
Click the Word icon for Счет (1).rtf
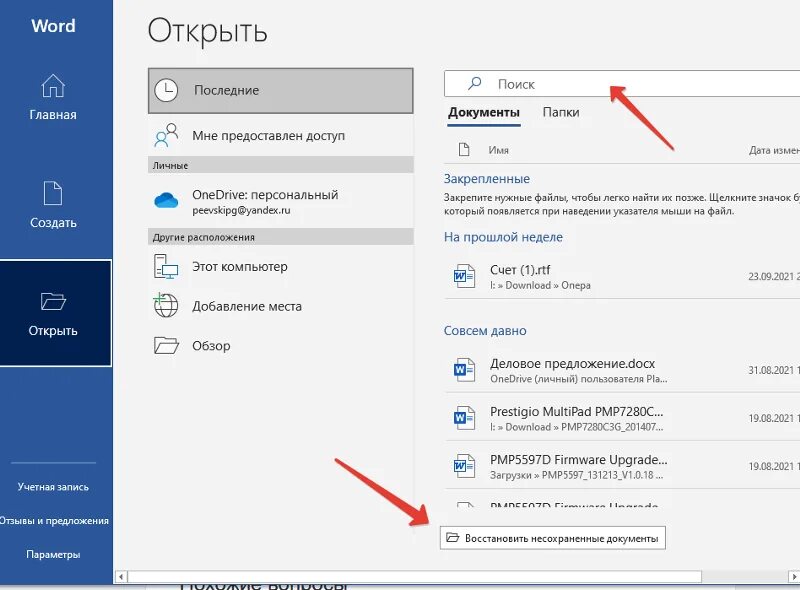pos(464,276)
